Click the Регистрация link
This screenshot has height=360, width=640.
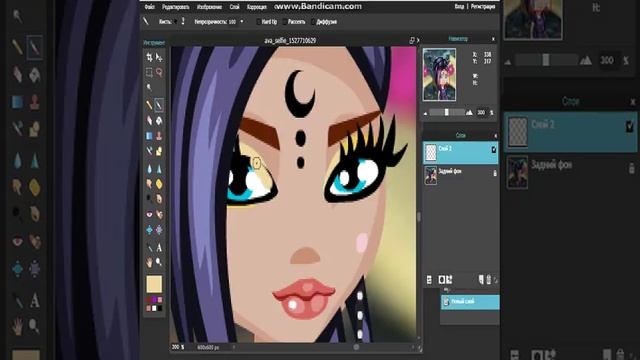point(483,7)
